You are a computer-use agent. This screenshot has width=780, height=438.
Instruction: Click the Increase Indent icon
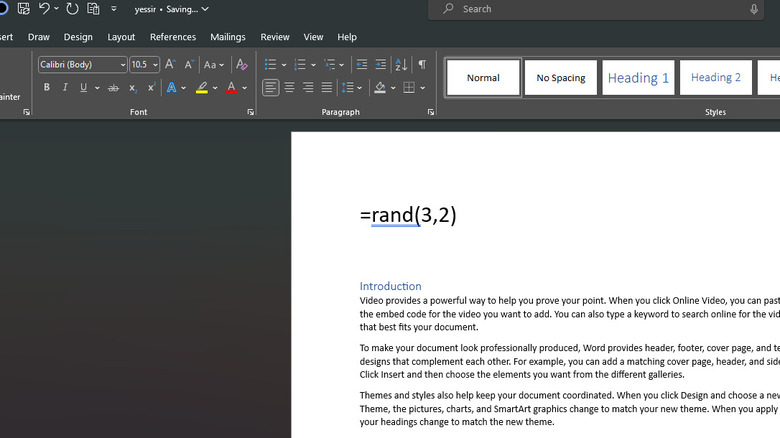point(380,65)
